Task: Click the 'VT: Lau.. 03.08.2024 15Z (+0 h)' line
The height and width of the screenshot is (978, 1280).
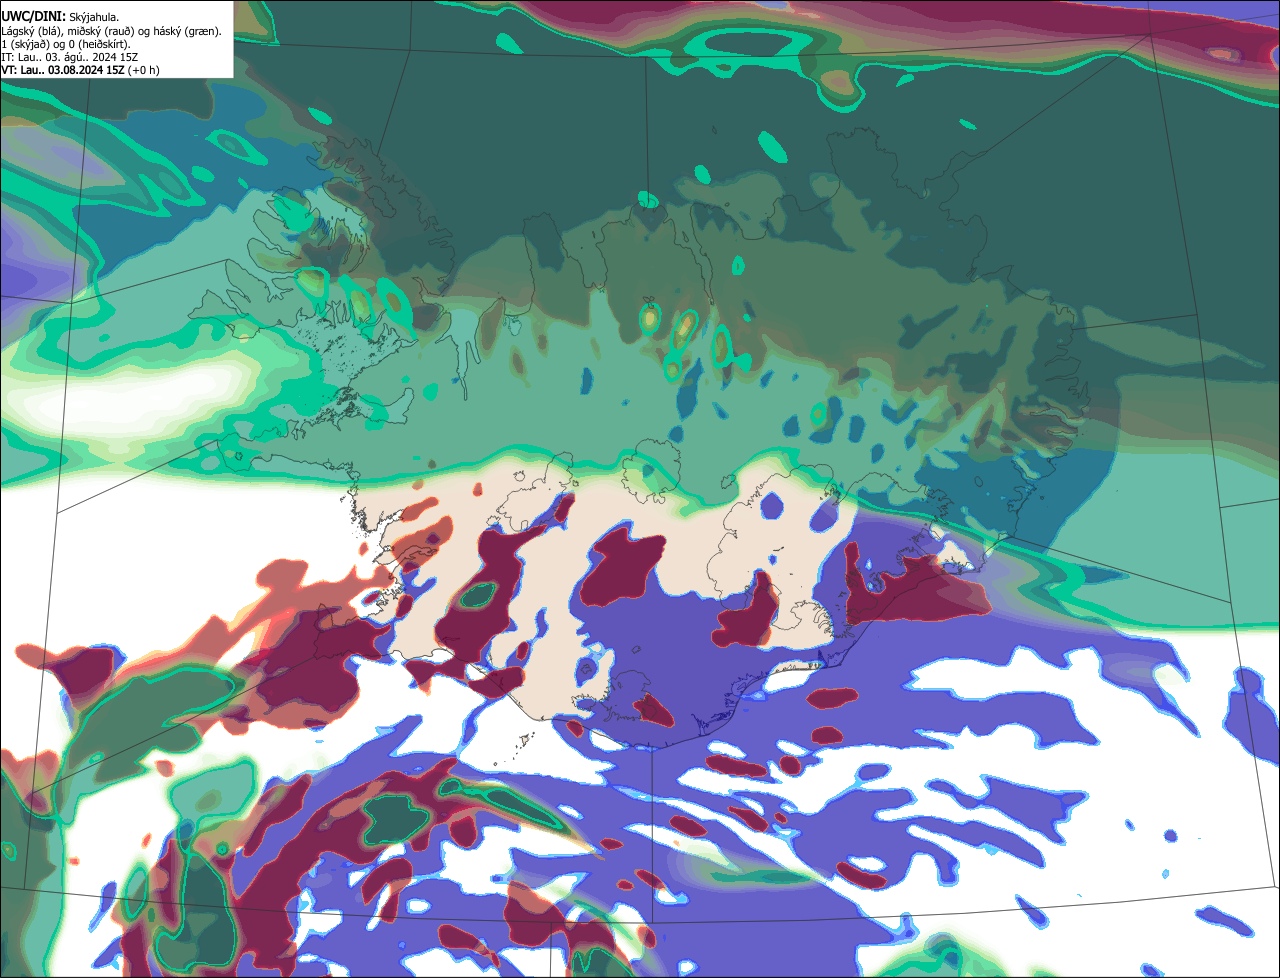Action: click(80, 69)
